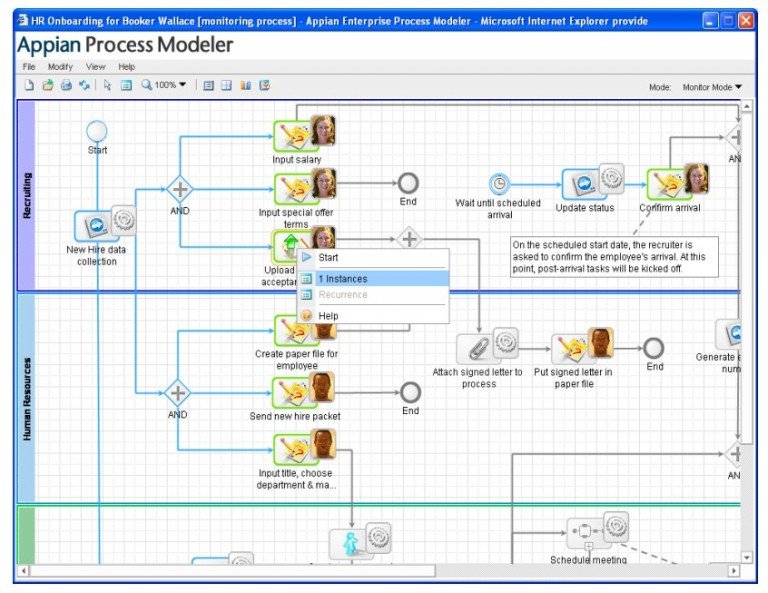Screen dimensions: 768x593
Task: Click the magnifier zoom icon
Action: coord(146,85)
